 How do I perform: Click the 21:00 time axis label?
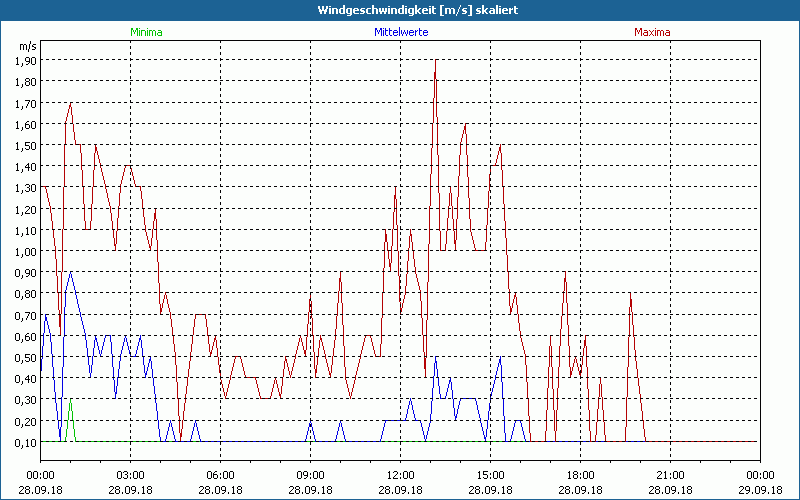click(x=670, y=475)
